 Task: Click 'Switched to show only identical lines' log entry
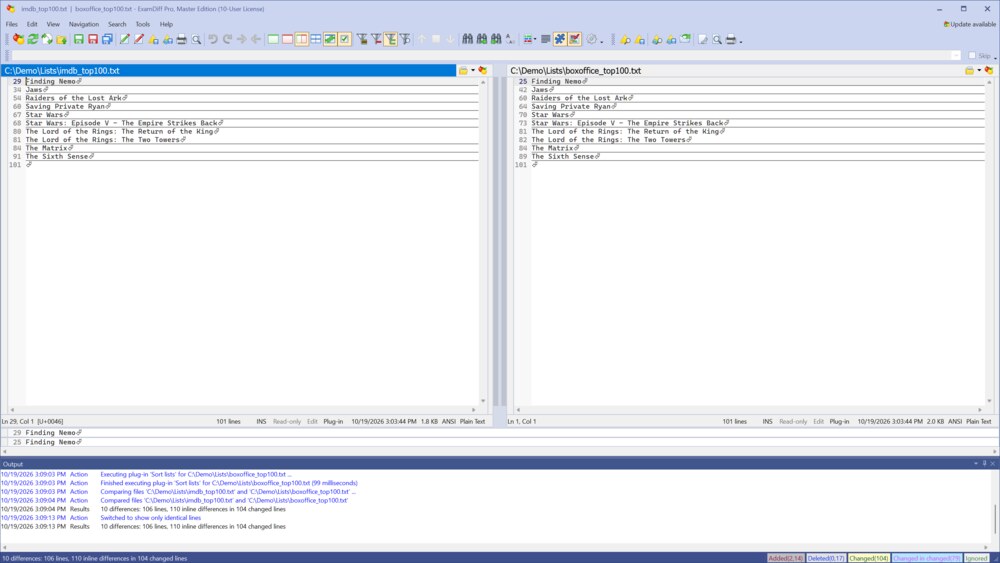(x=151, y=518)
